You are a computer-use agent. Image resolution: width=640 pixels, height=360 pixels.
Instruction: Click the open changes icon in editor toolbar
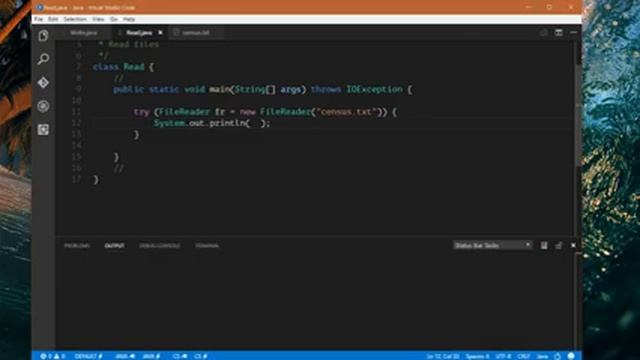point(543,33)
